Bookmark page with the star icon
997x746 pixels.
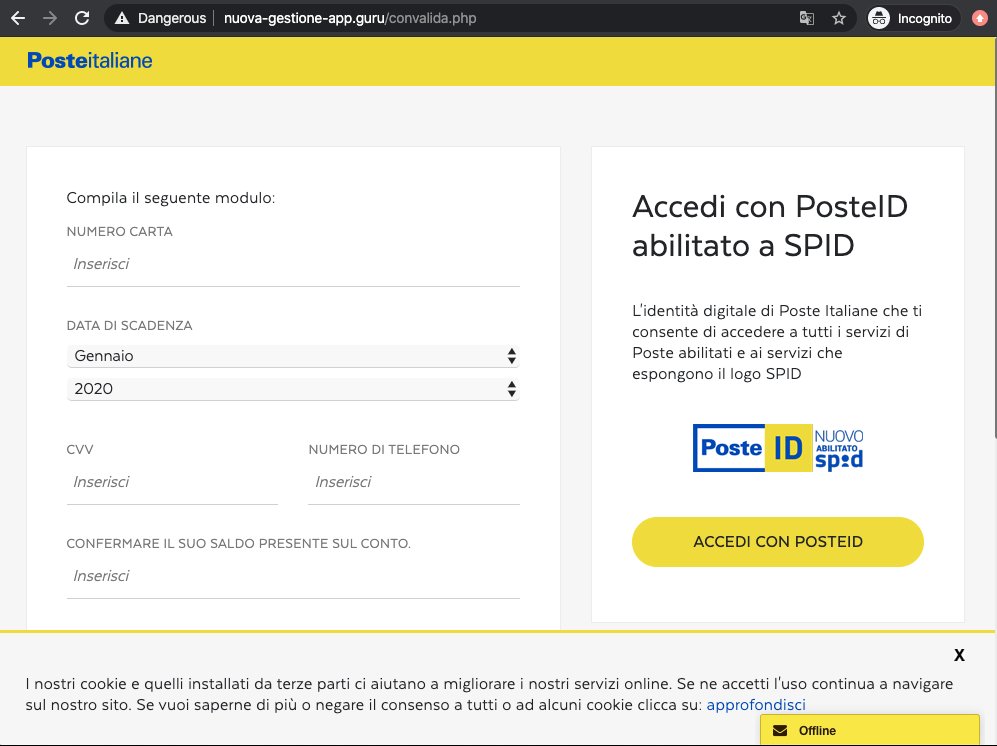[839, 18]
